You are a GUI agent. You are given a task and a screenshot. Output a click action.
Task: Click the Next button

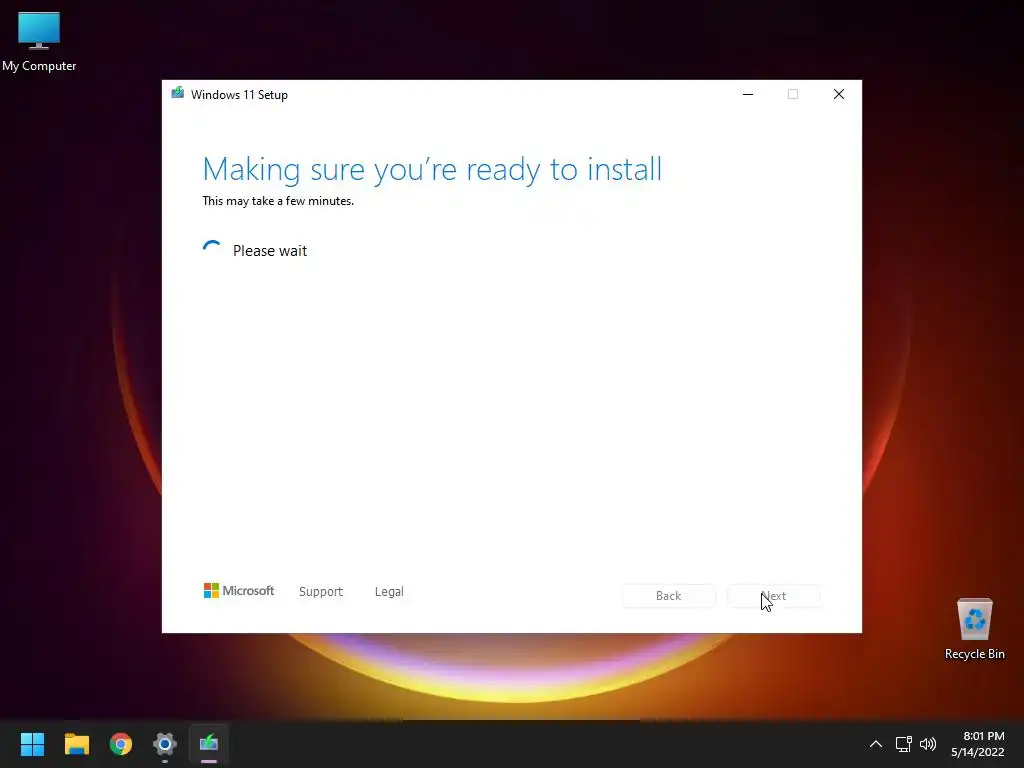click(x=774, y=596)
